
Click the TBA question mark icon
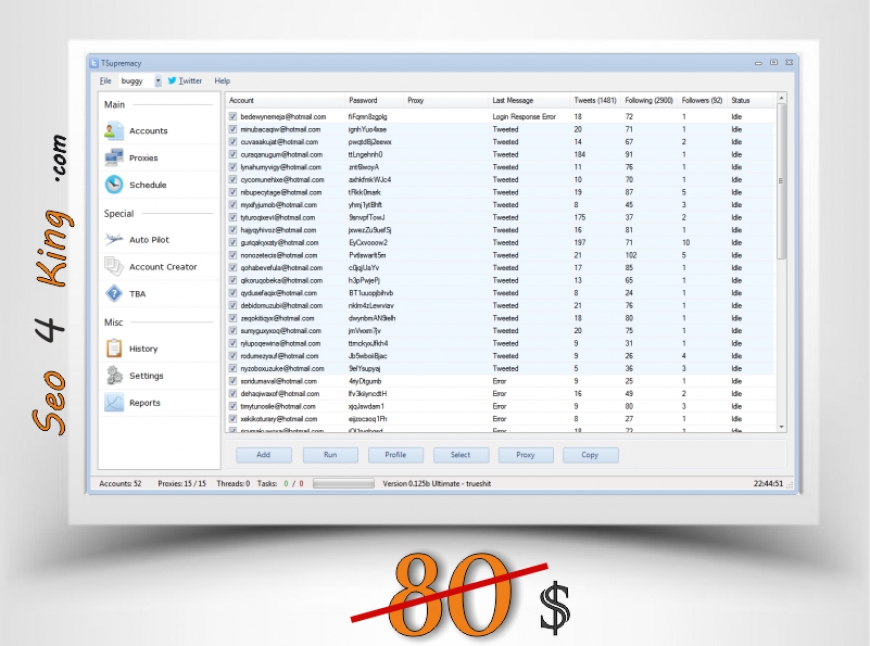coord(114,294)
